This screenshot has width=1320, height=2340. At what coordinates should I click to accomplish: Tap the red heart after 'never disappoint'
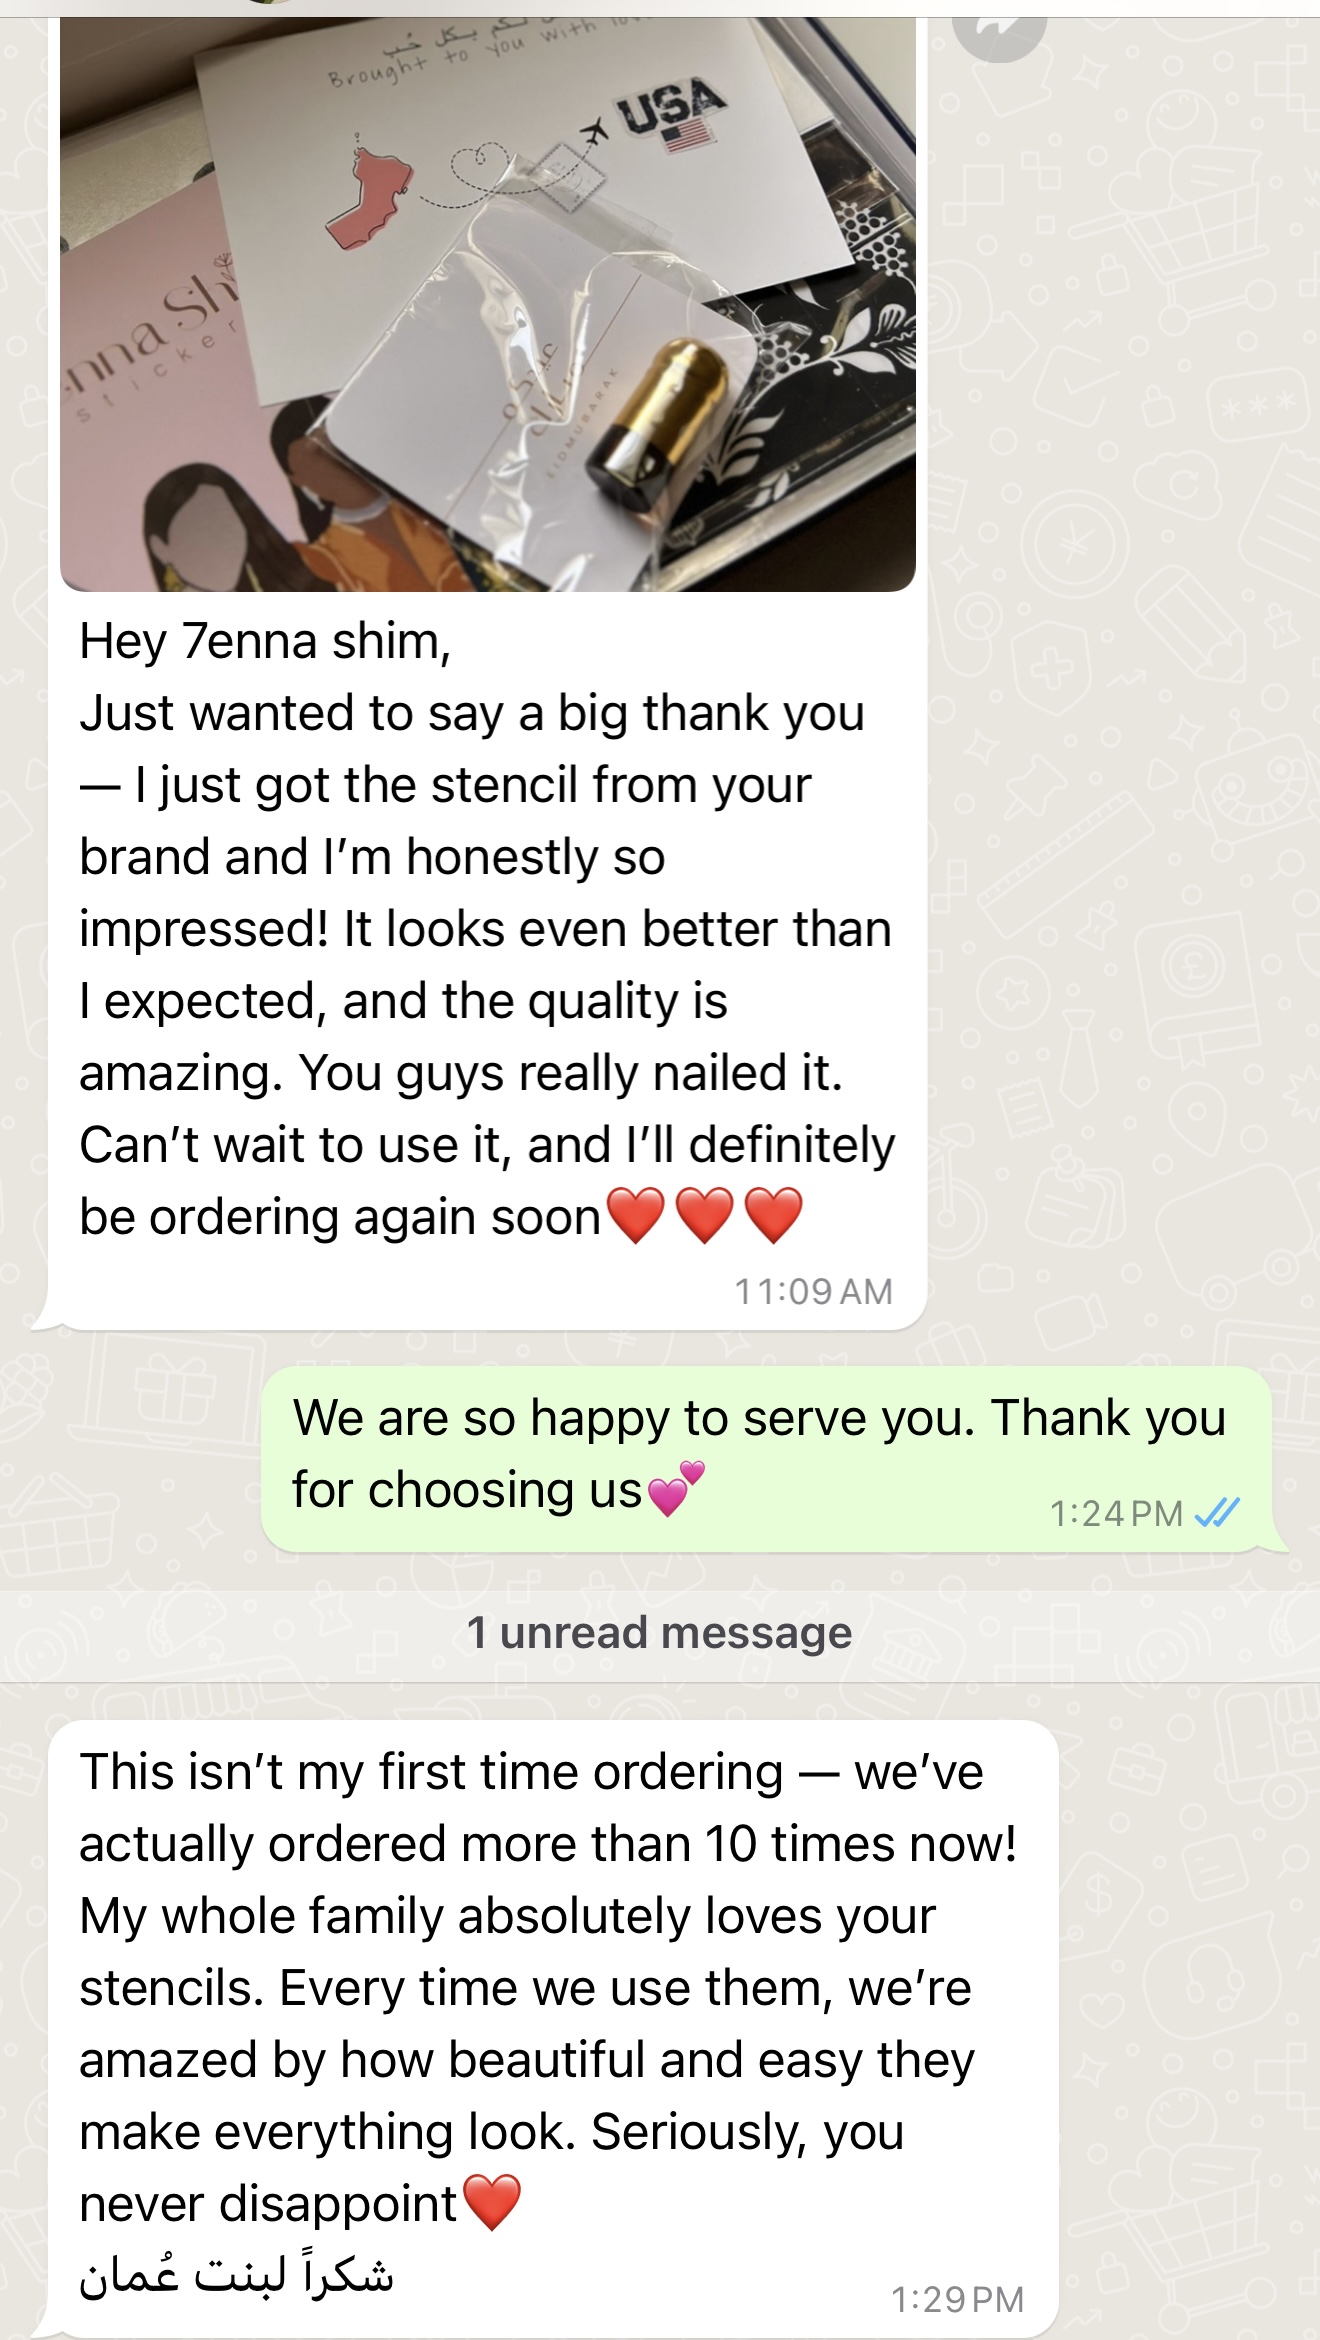493,2203
